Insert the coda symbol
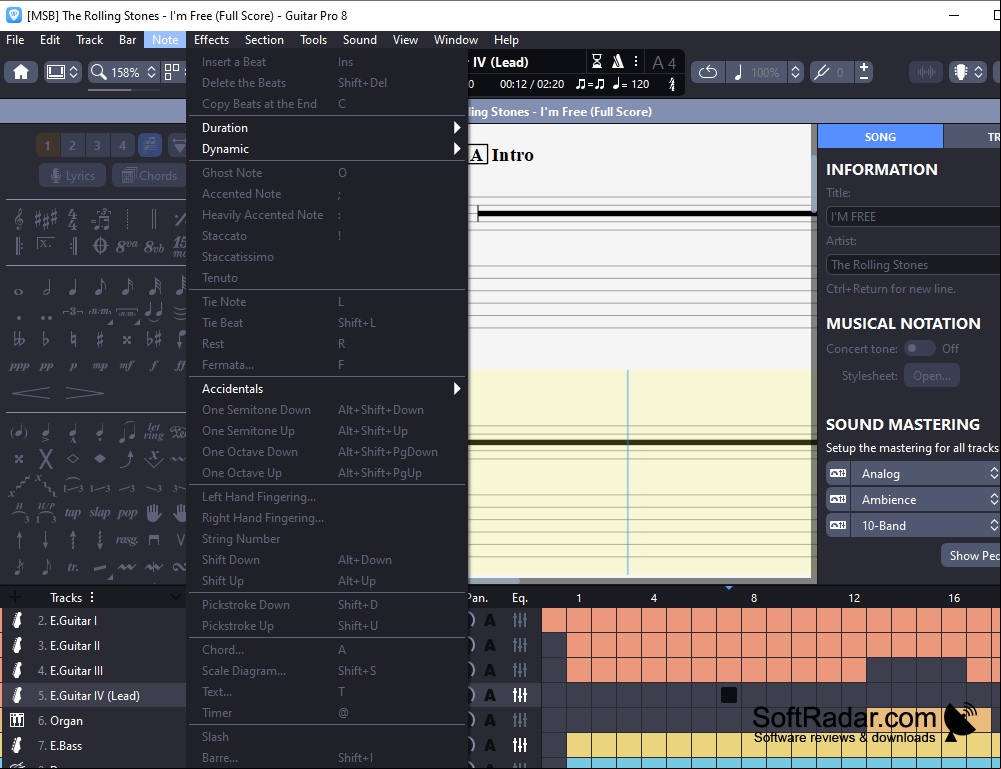Screen dimensions: 1001x769 (x=100, y=246)
